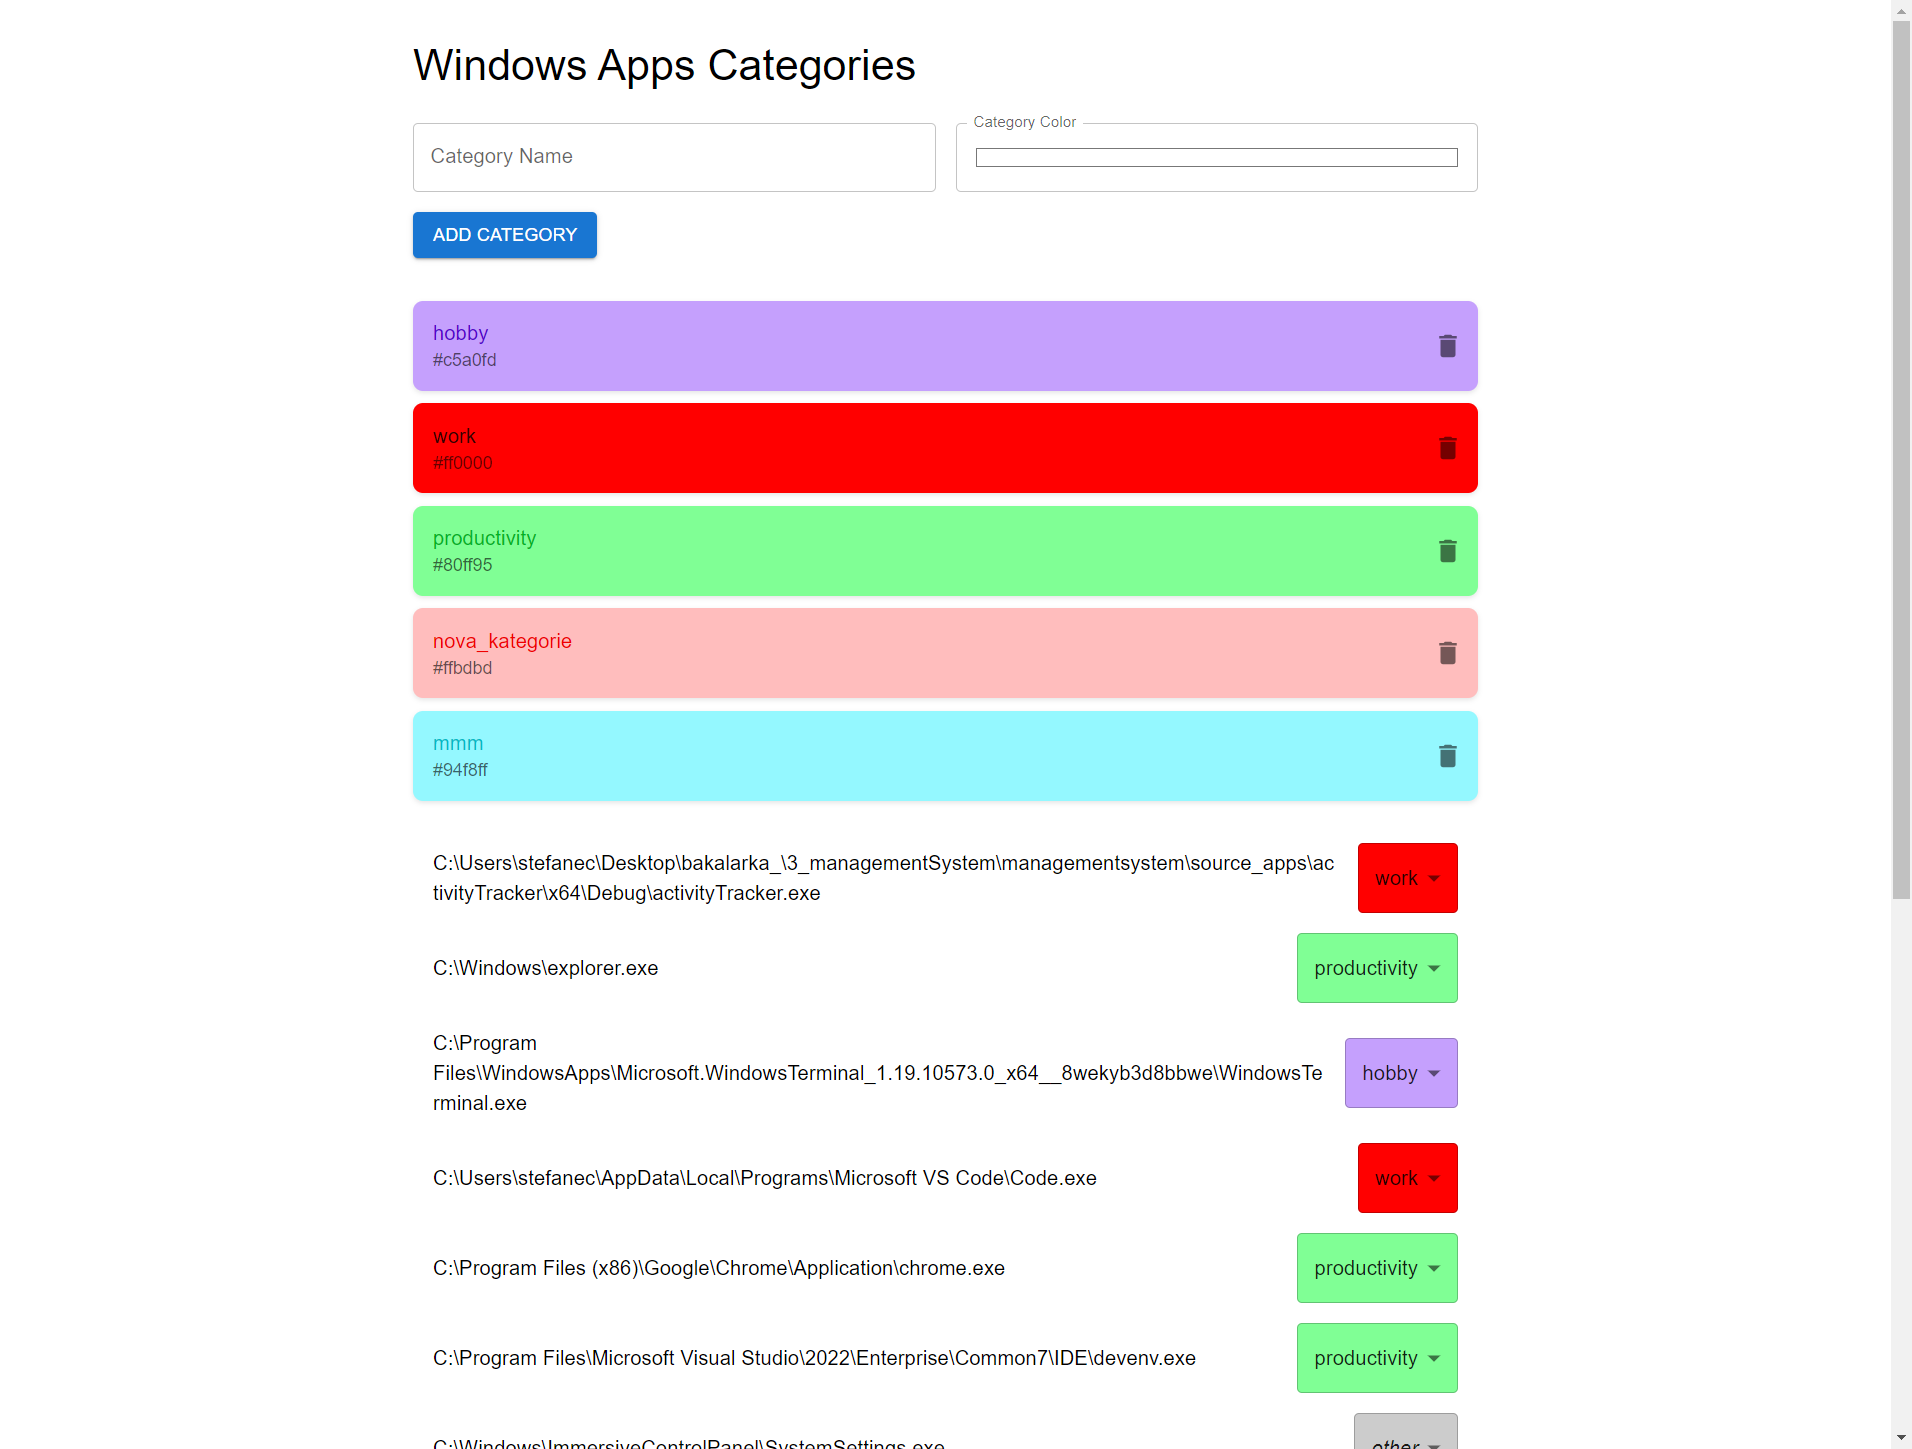Click the 'hobby' category name text

pyautogui.click(x=460, y=333)
